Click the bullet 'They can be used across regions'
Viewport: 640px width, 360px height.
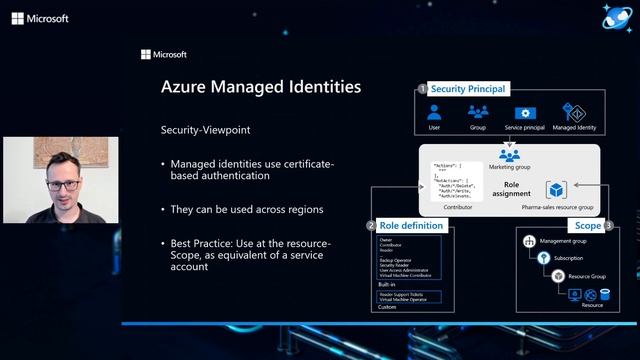tap(247, 209)
